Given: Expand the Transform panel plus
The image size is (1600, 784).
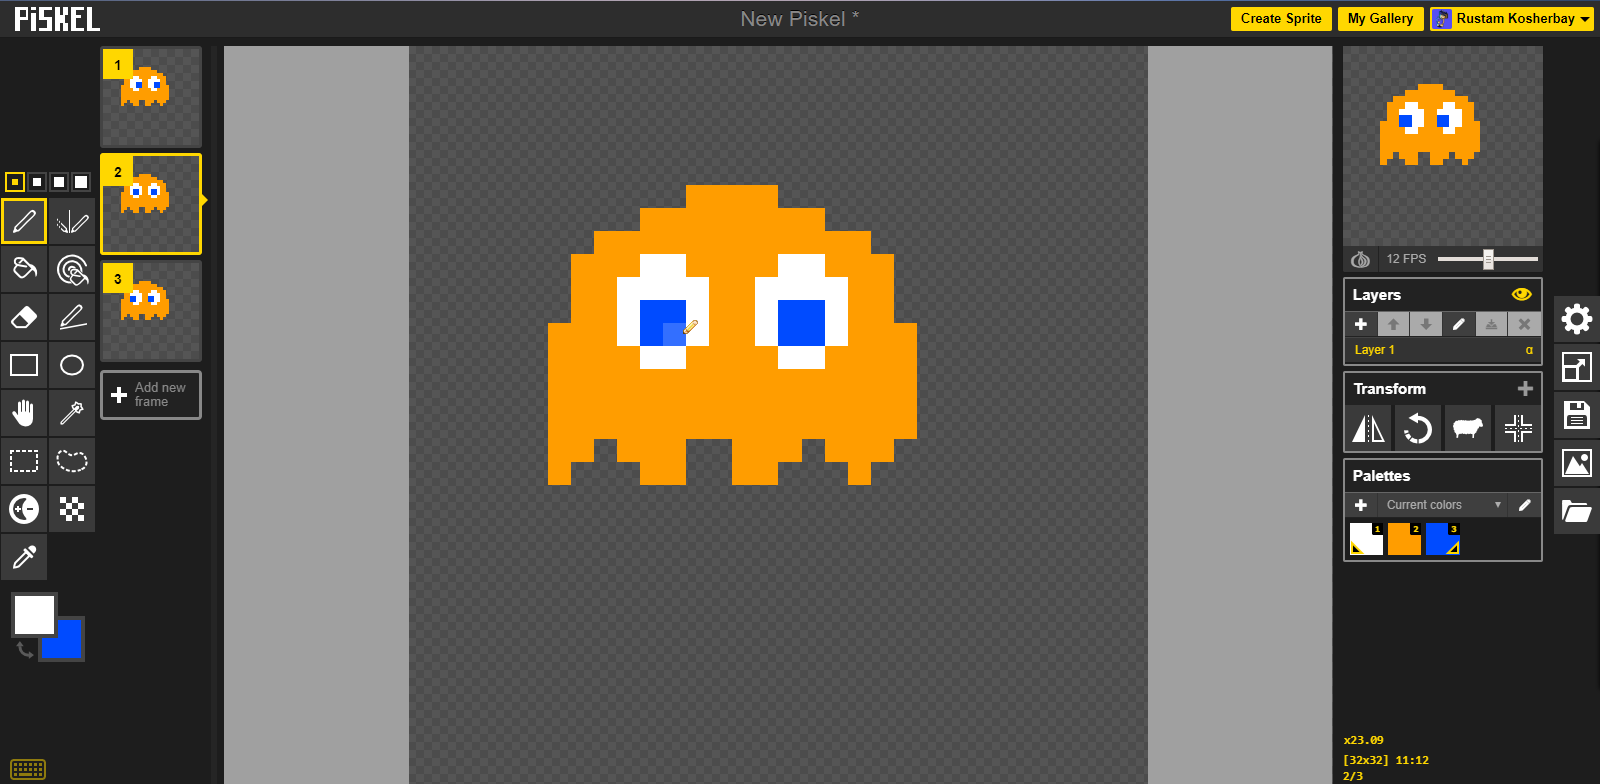Looking at the screenshot, I should coord(1525,388).
